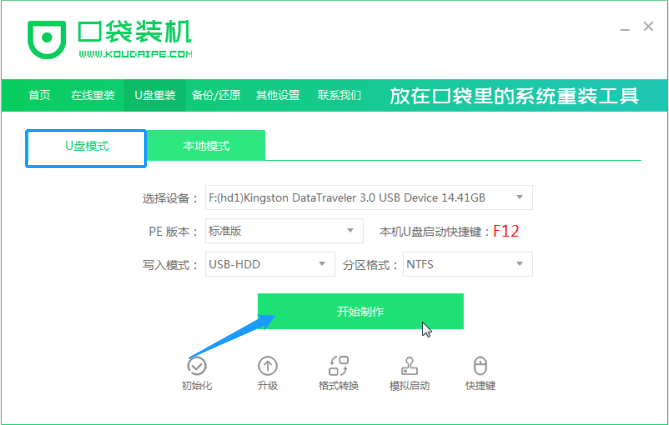Open 其他设置 in navigation bar
669x425 pixels.
(277, 96)
